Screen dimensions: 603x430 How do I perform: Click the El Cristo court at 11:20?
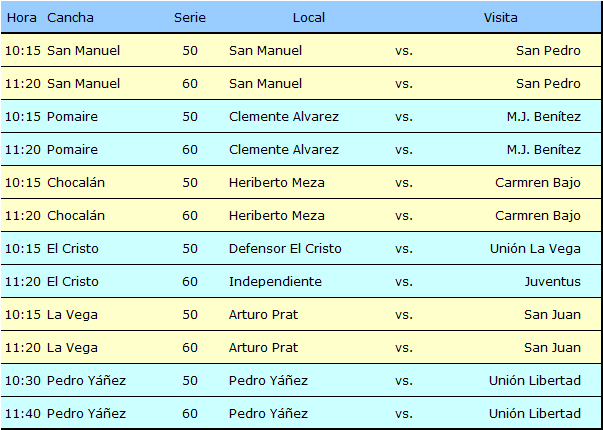click(73, 282)
